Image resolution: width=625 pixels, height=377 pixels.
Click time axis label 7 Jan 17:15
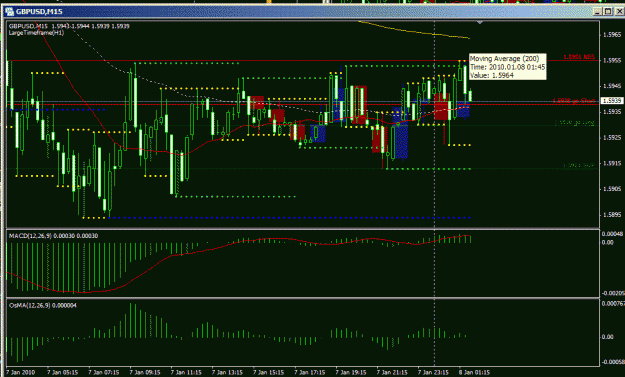310,372
